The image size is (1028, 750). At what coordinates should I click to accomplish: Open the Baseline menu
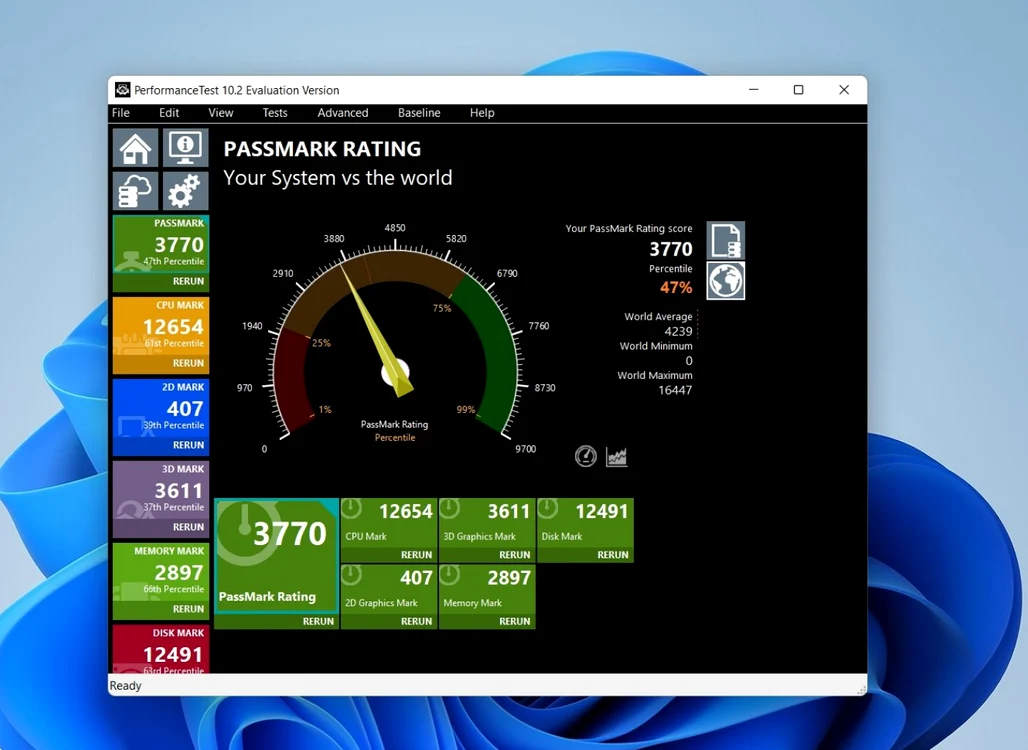pos(419,113)
